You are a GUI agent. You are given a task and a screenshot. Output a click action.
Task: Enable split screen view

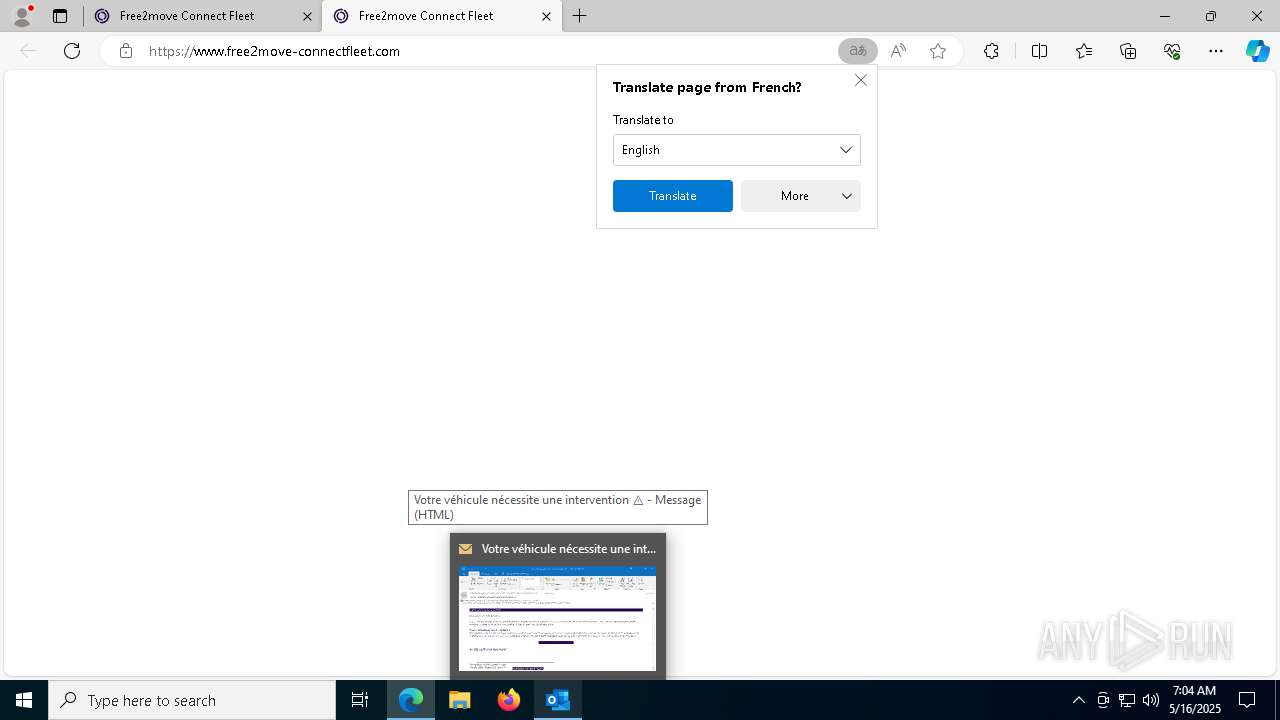pos(1039,51)
